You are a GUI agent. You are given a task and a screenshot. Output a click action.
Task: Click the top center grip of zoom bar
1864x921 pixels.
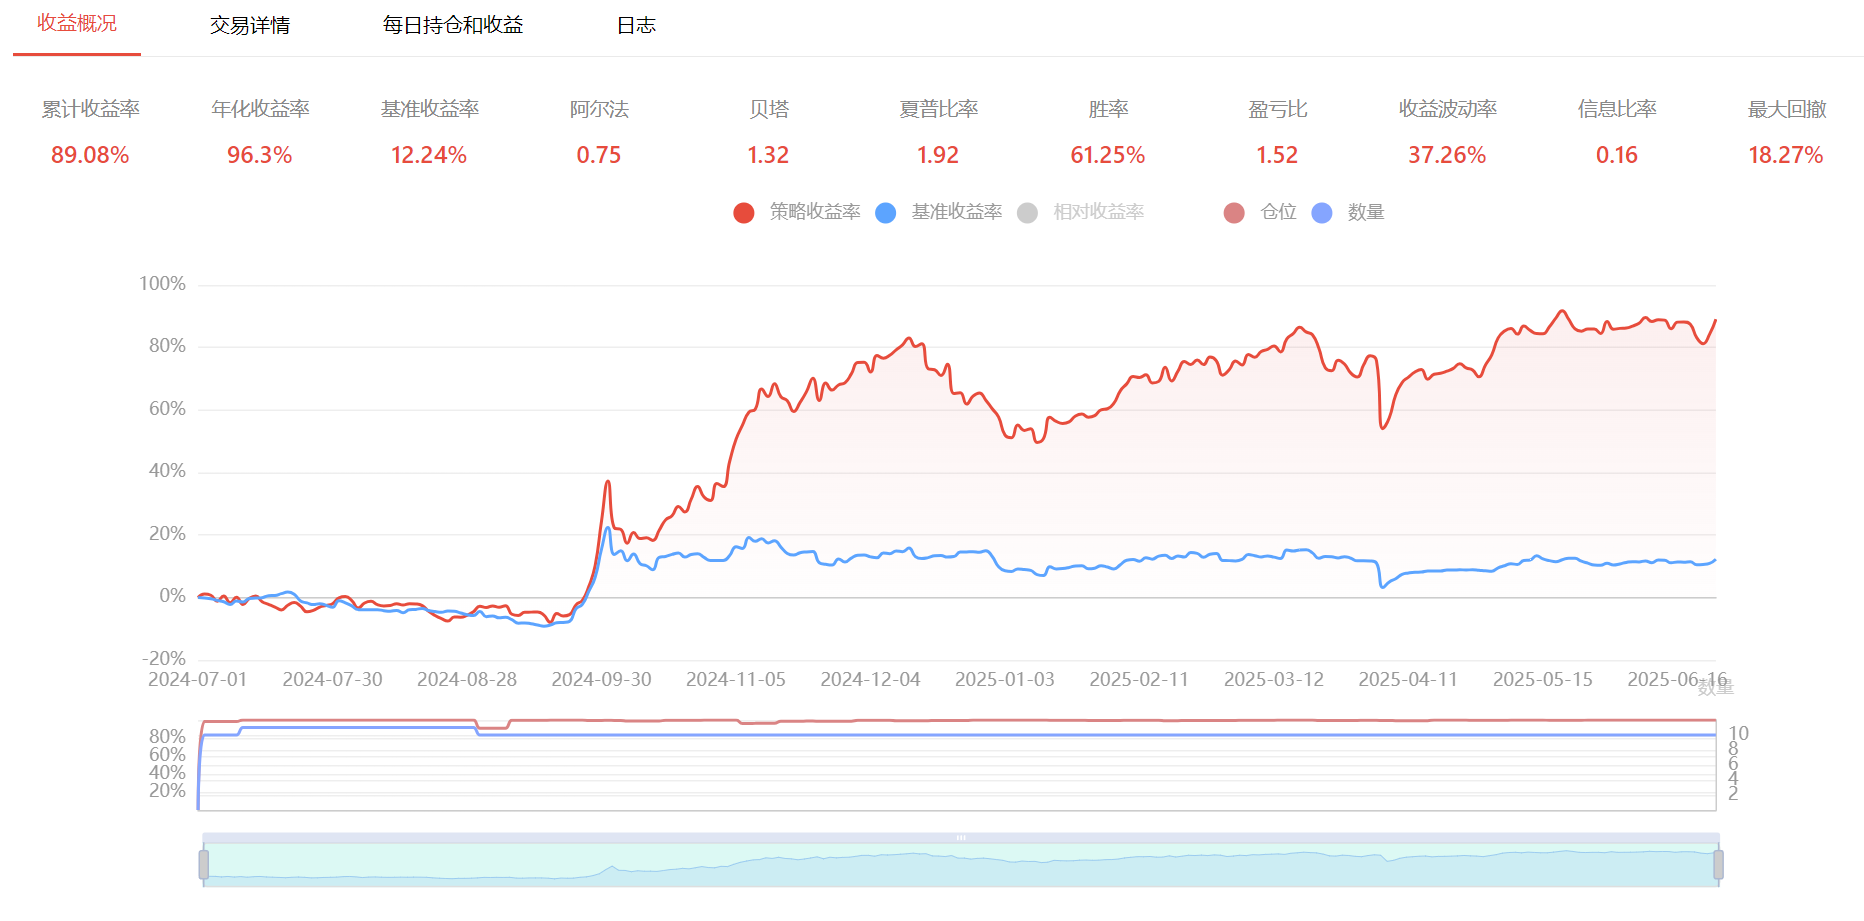(960, 838)
